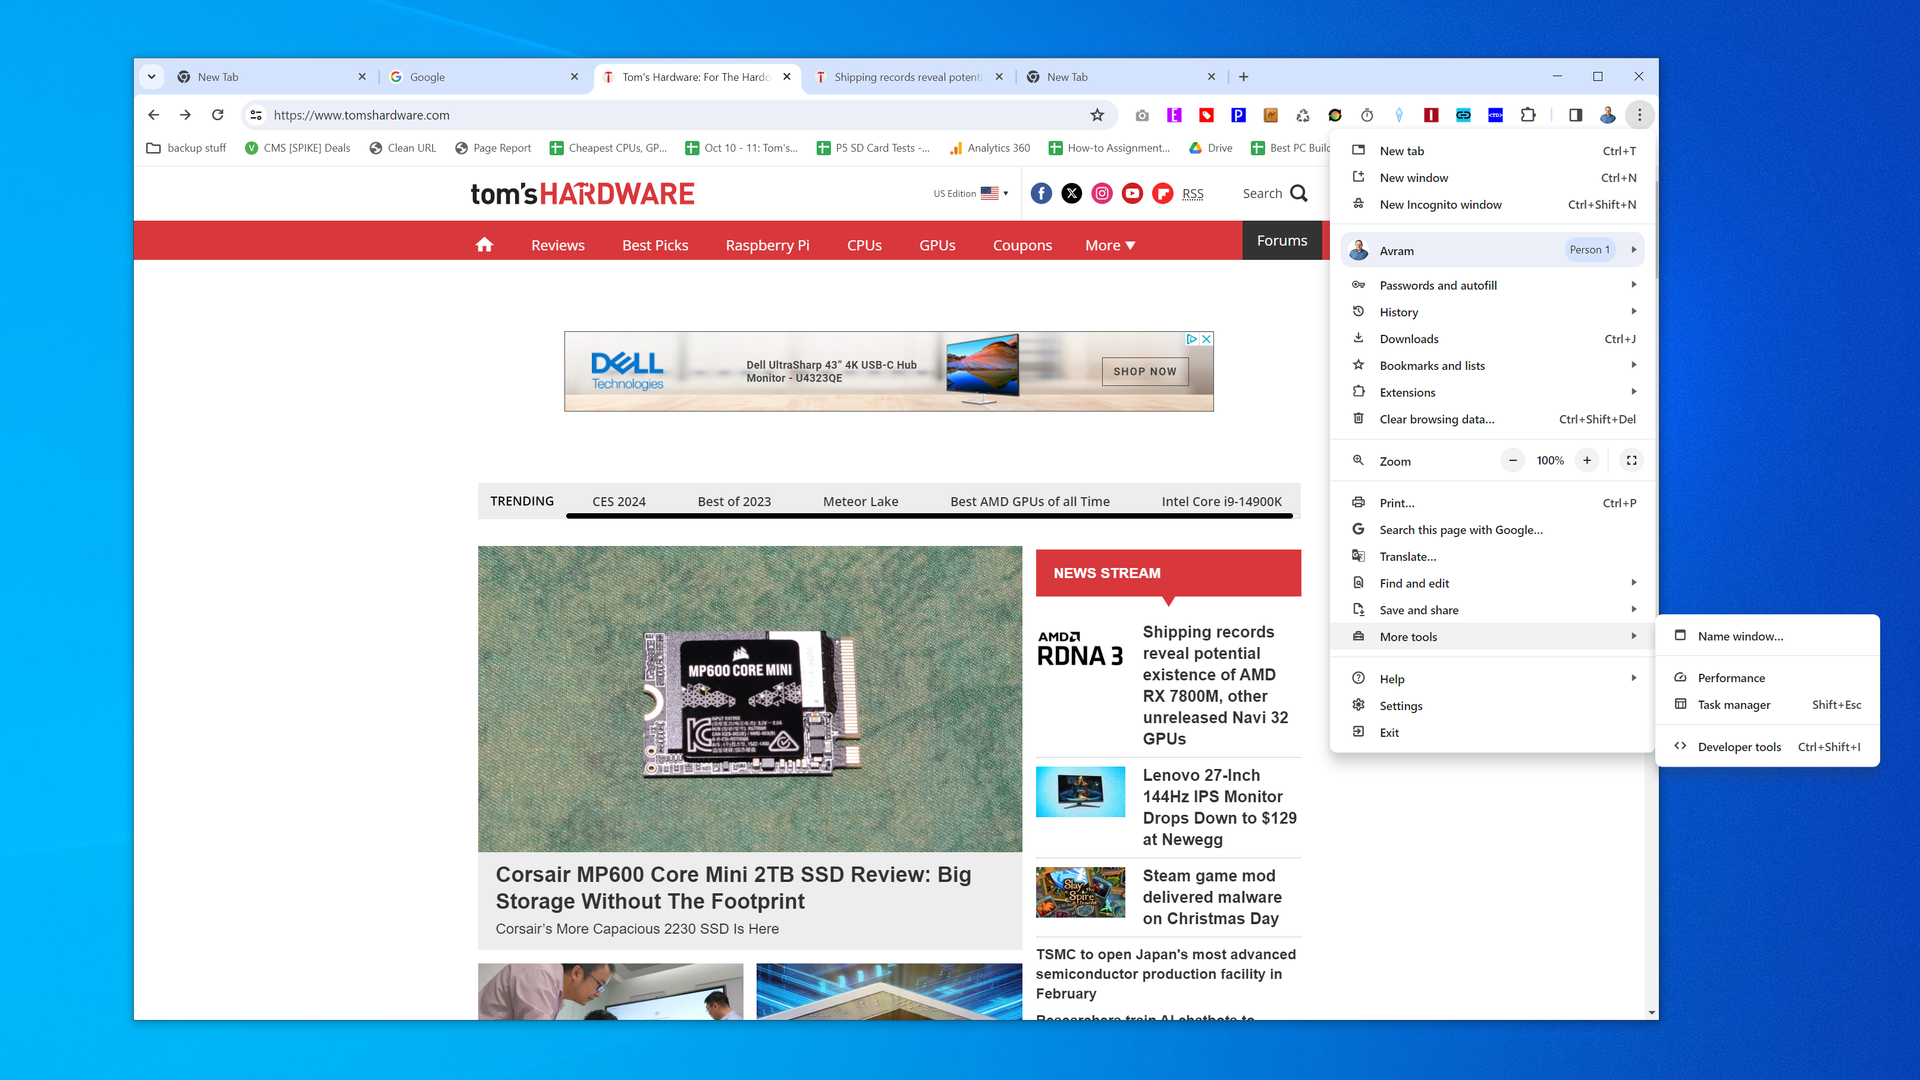The image size is (1920, 1080).
Task: Reload the page with the refresh icon
Action: click(x=218, y=115)
